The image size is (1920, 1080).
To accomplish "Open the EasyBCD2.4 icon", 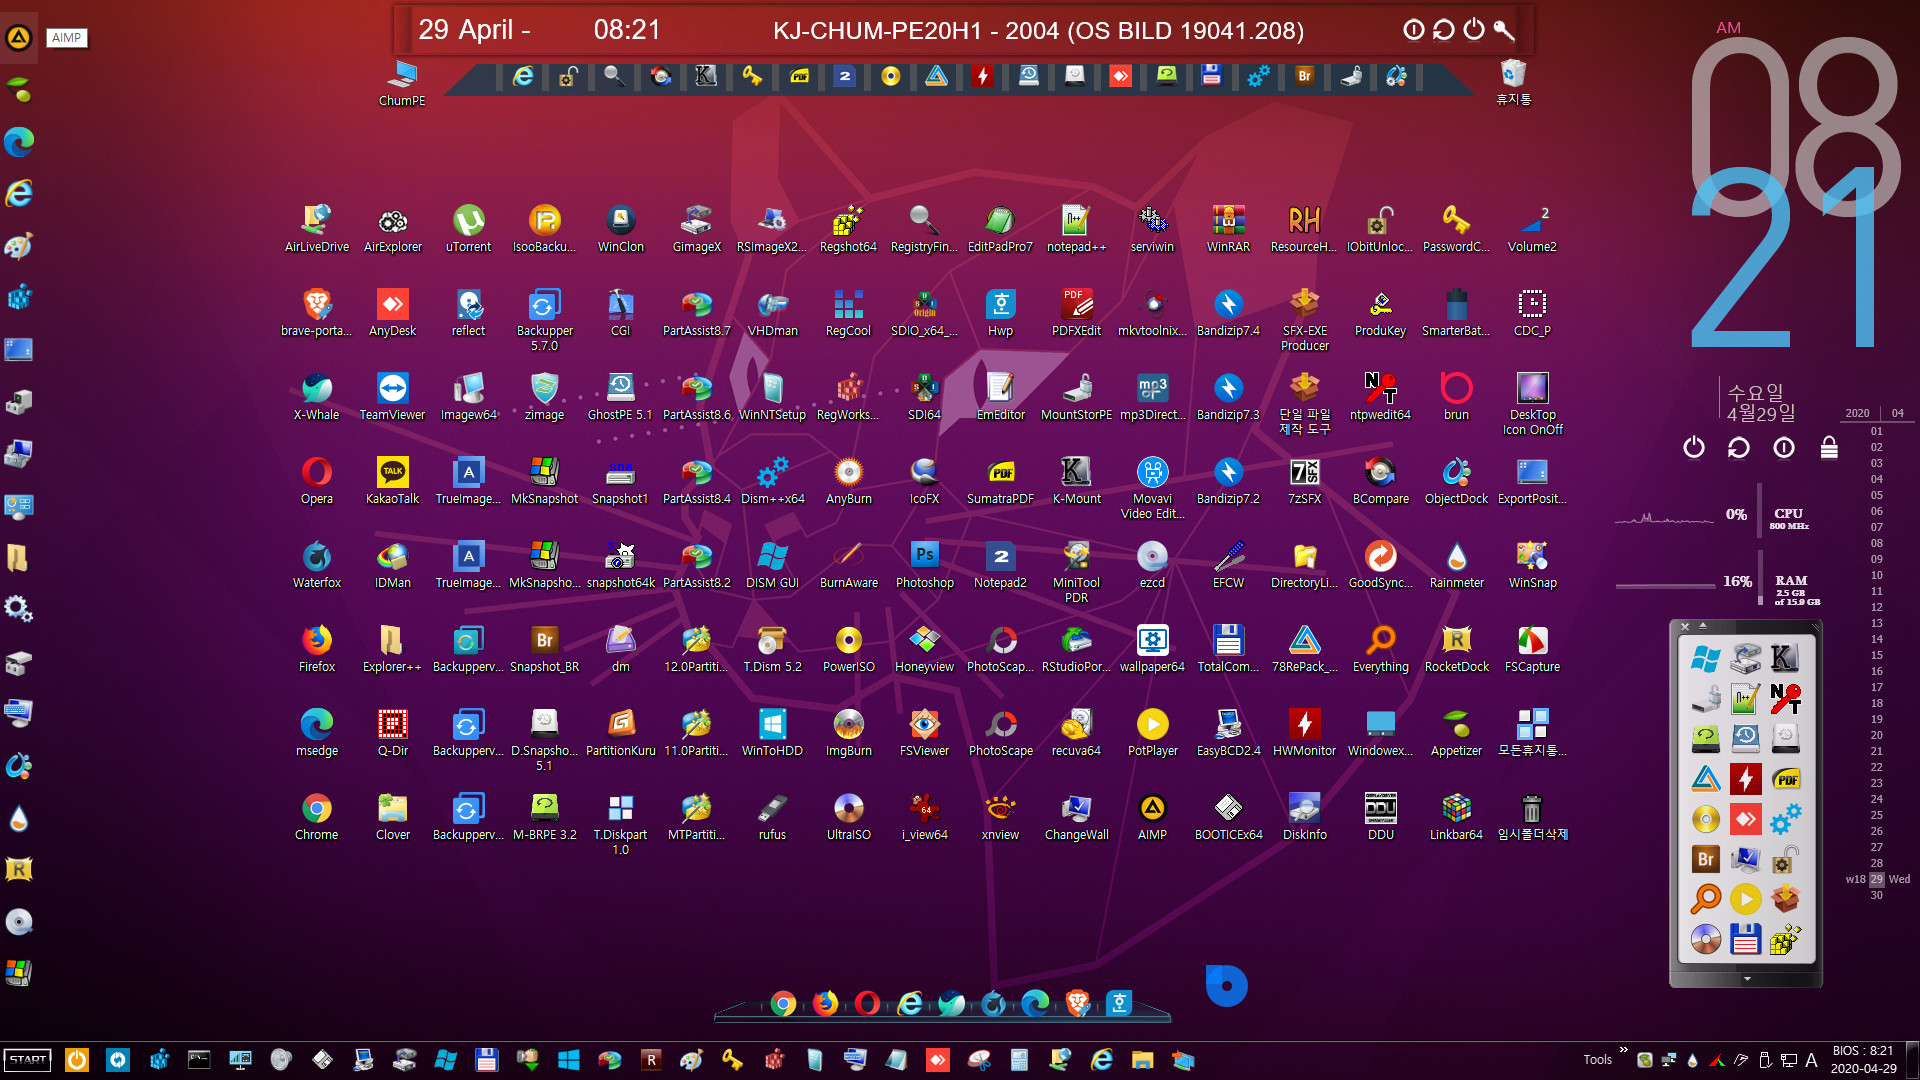I will click(1228, 732).
